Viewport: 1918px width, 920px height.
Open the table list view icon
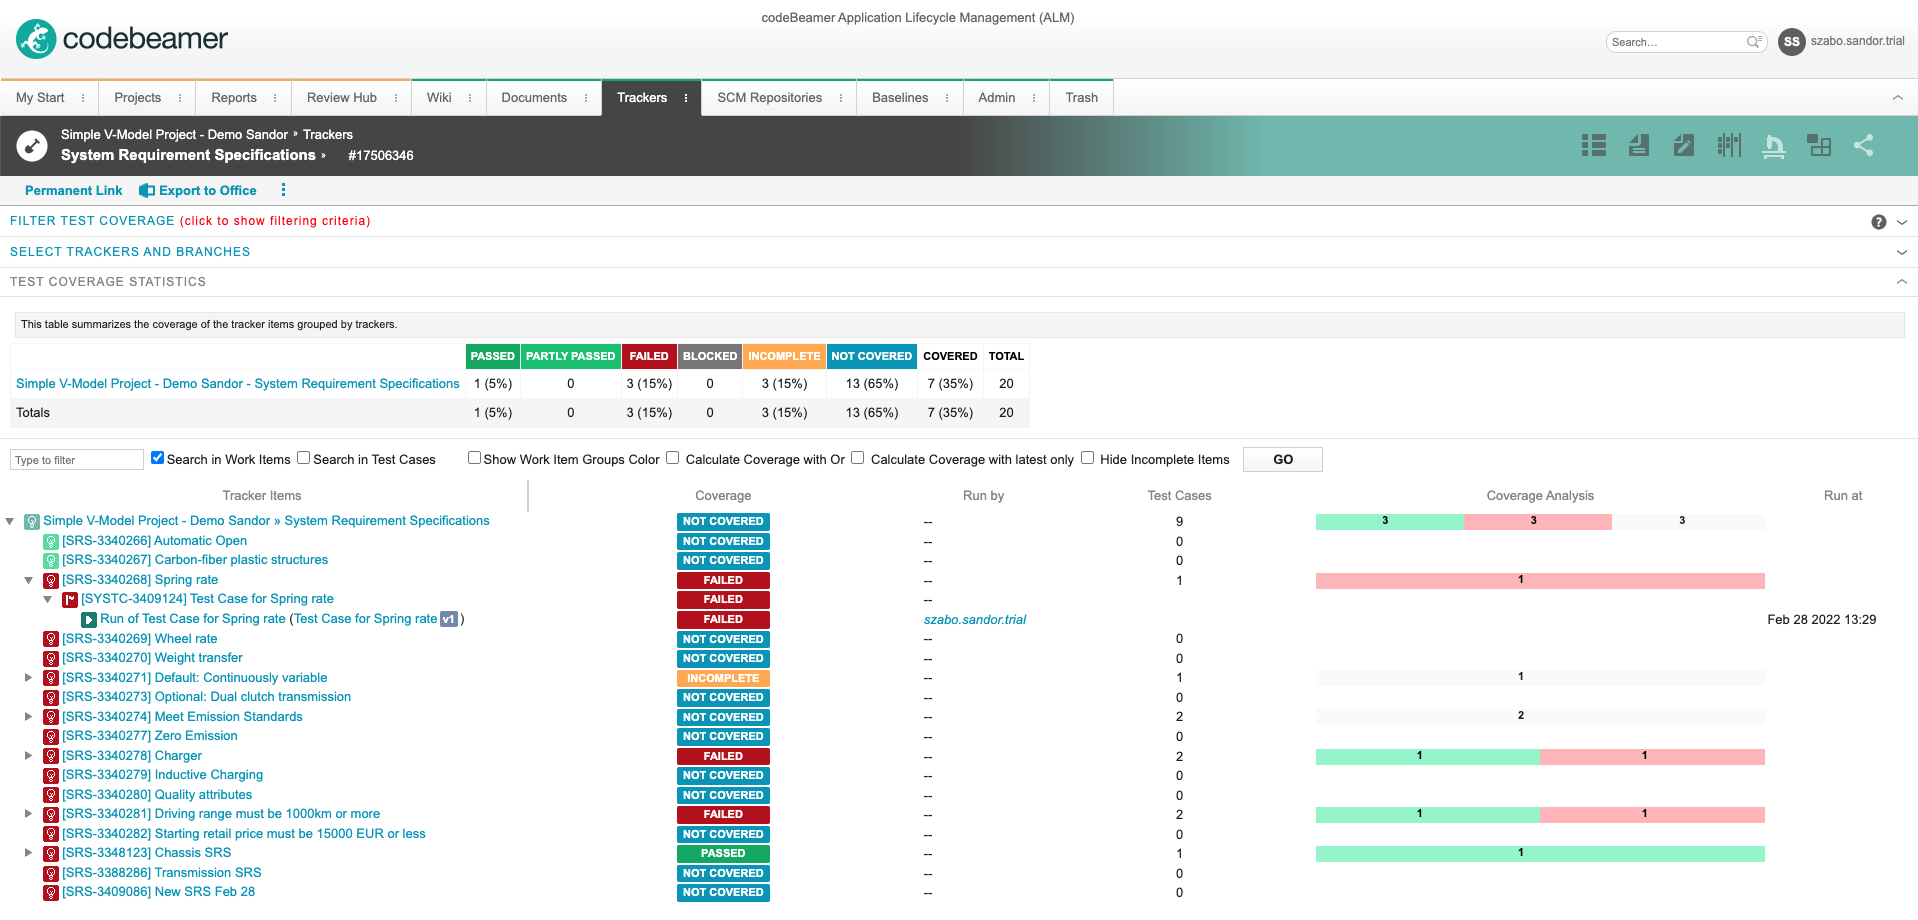(1593, 146)
